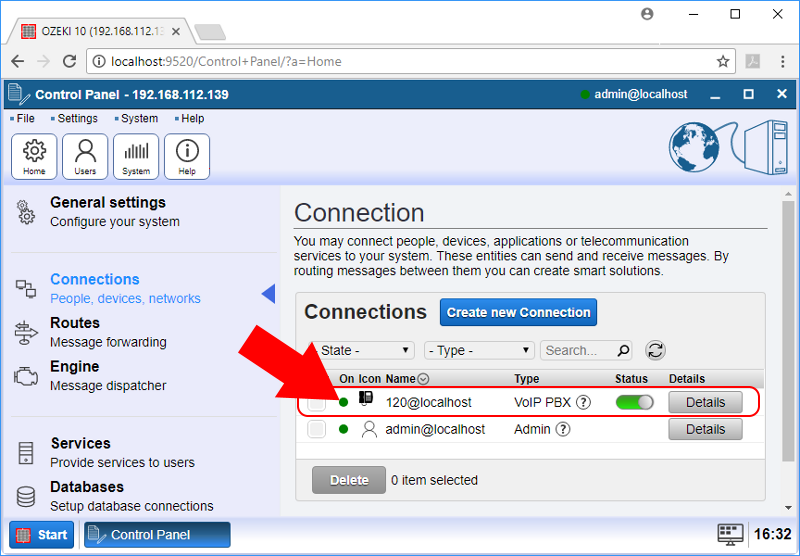The width and height of the screenshot is (800, 556).
Task: Open the State filter dropdown
Action: 361,350
